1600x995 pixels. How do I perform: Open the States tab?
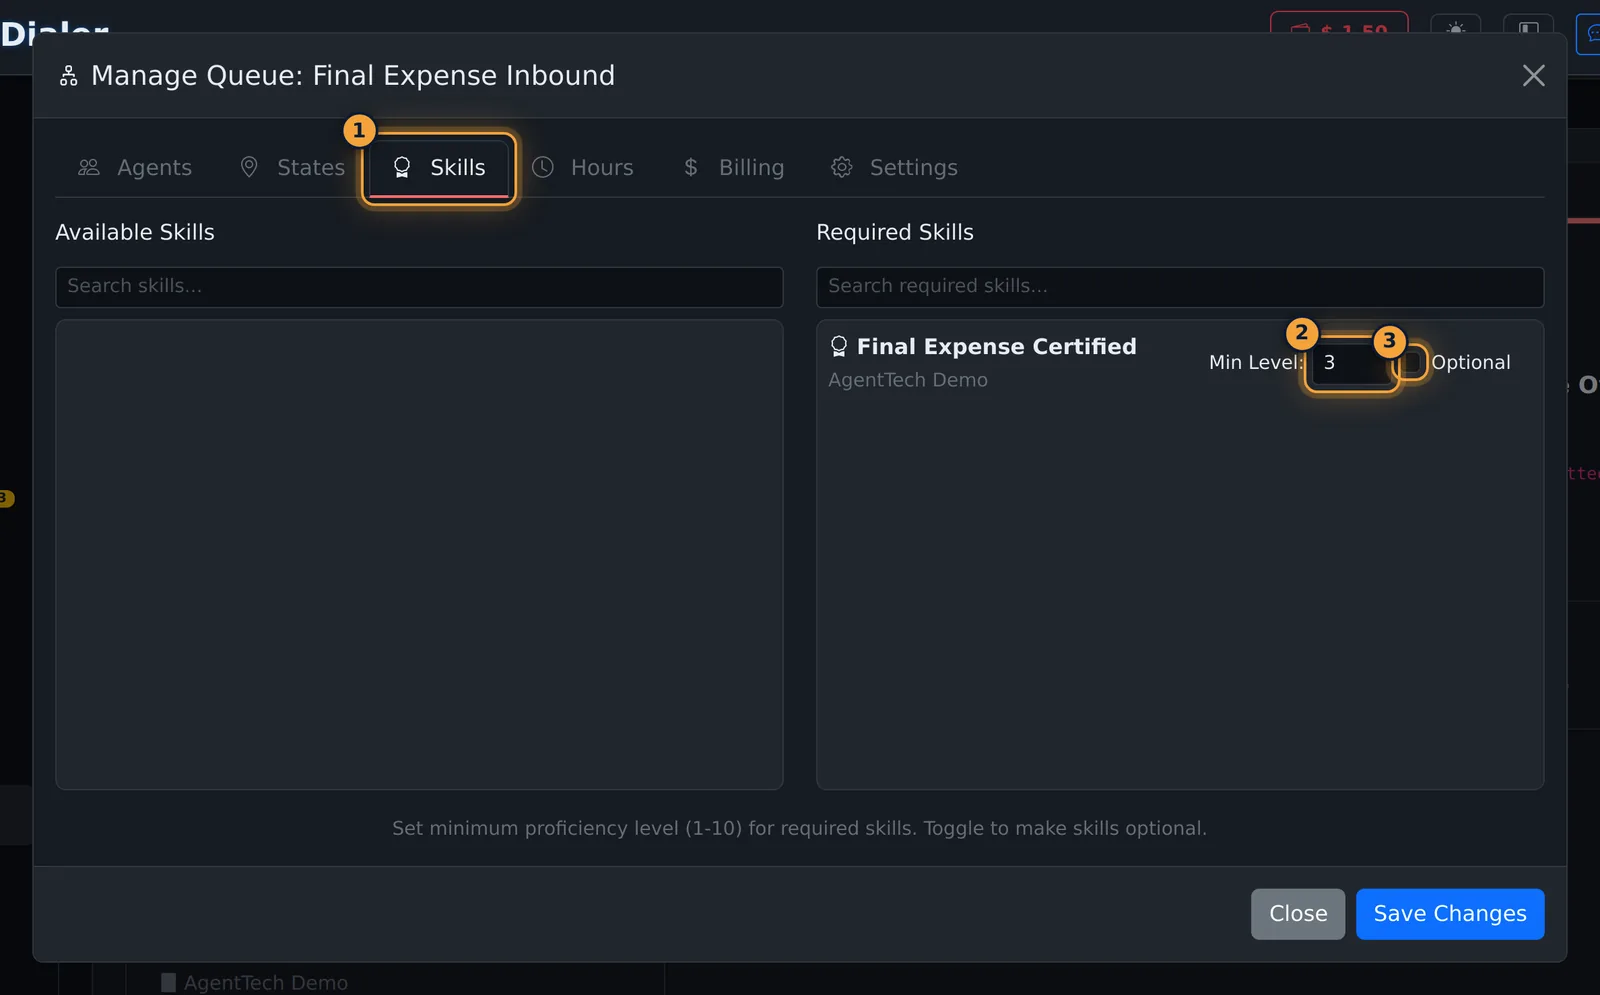coord(292,168)
